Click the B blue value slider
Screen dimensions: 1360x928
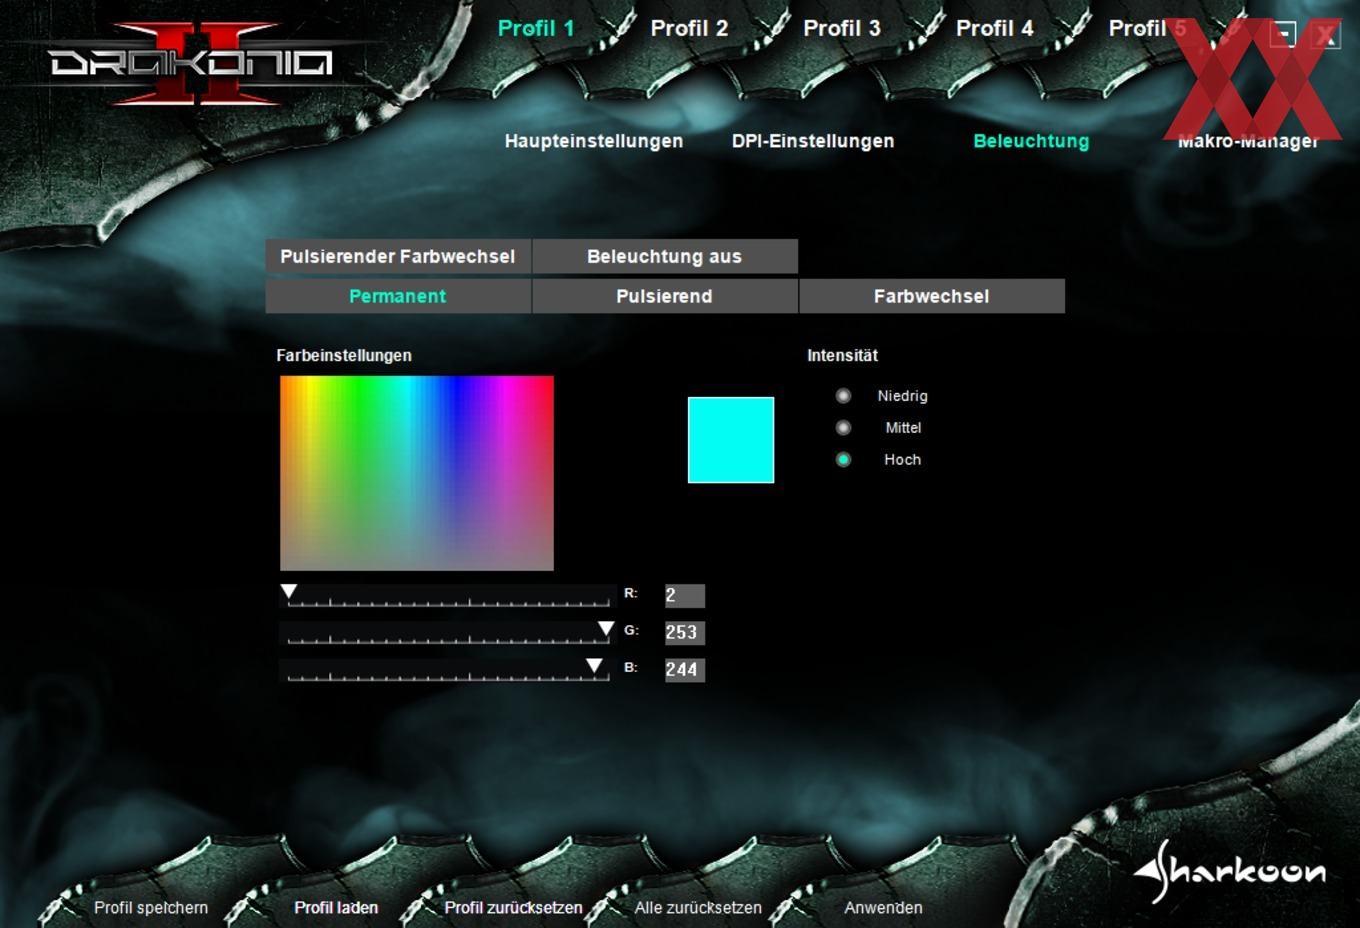448,670
